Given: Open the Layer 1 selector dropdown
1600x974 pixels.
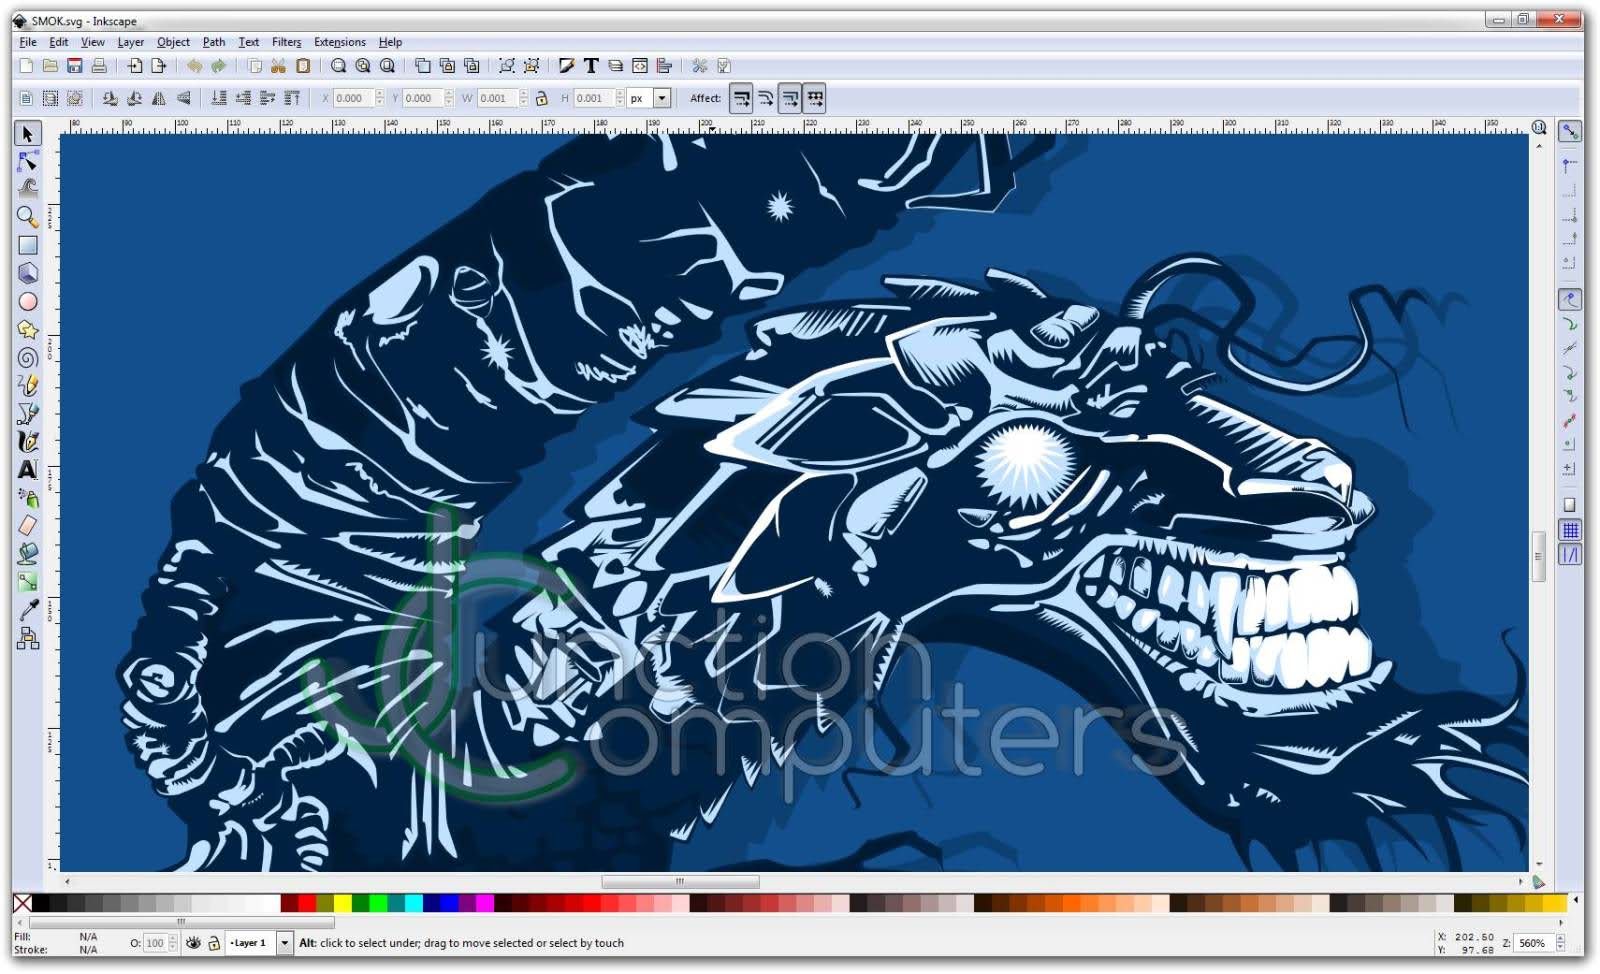Looking at the screenshot, I should coord(285,943).
